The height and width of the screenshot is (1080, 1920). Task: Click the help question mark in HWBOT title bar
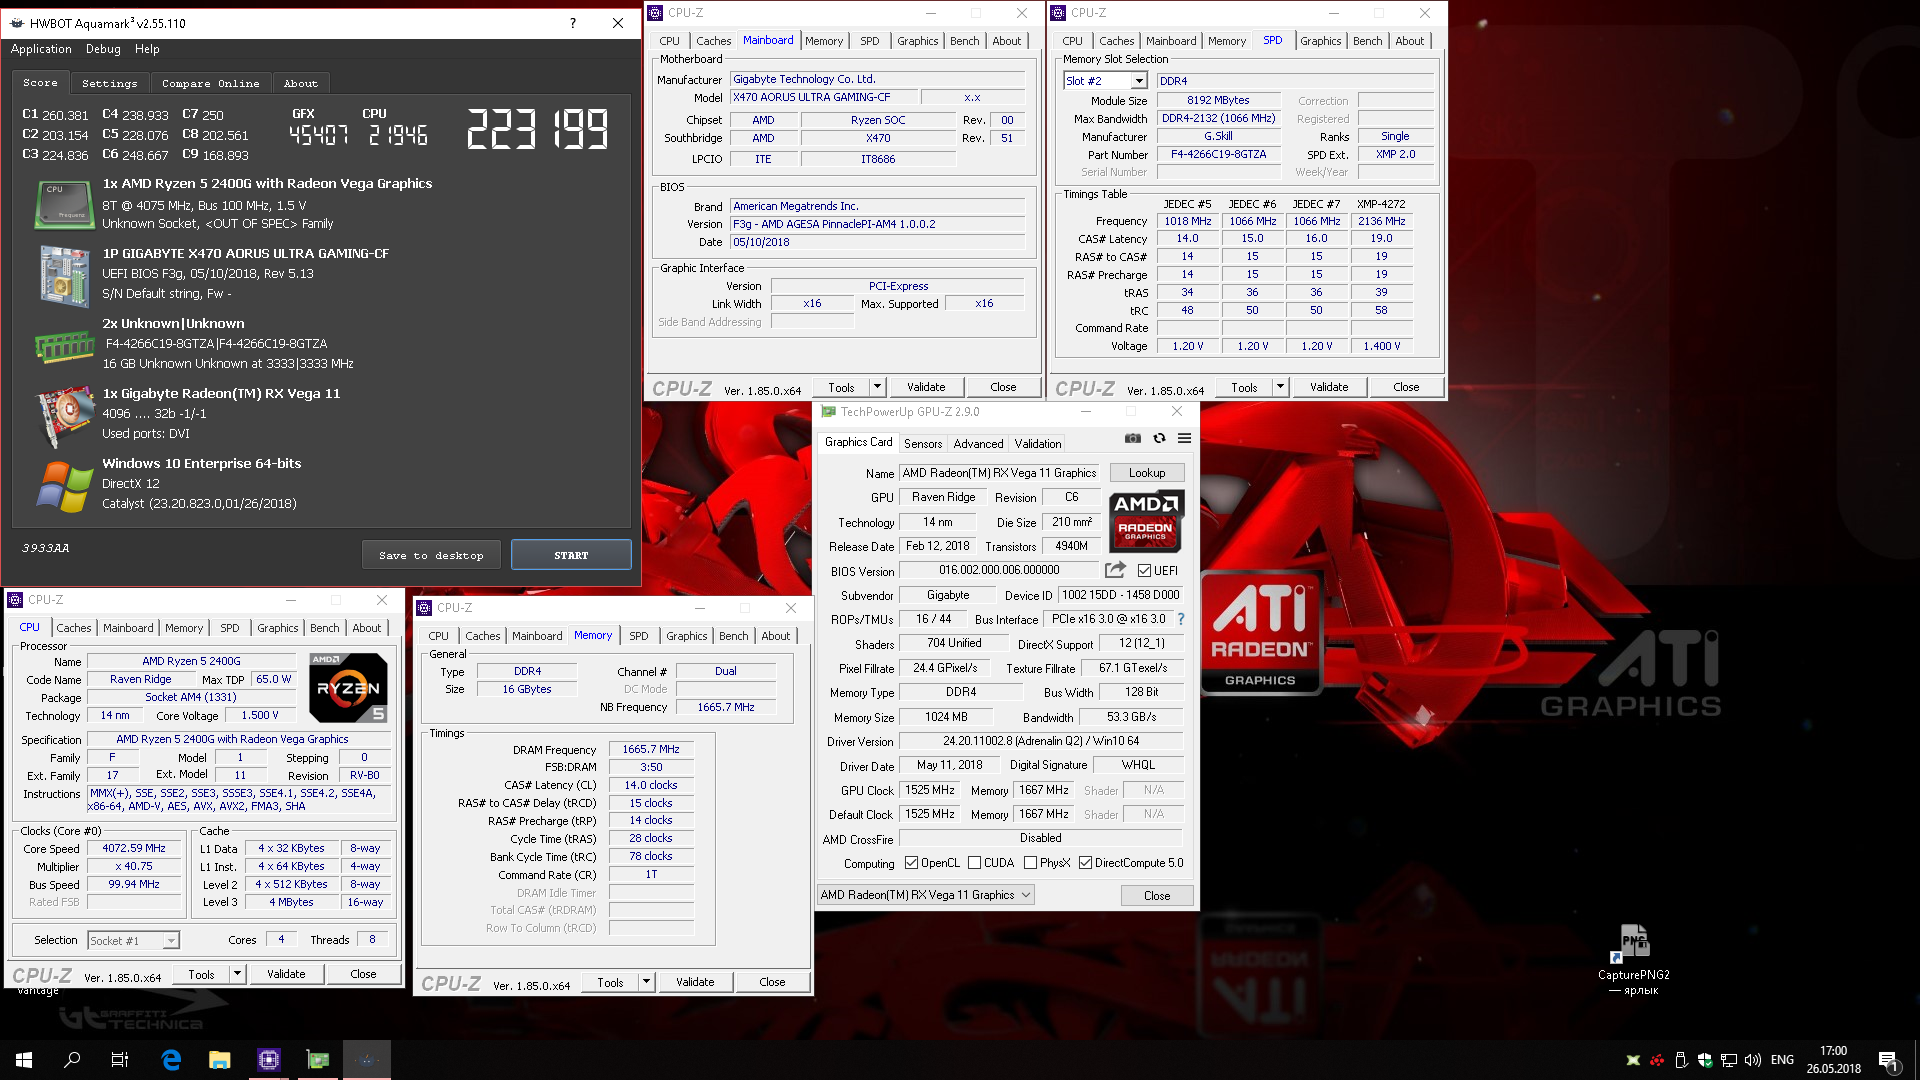pyautogui.click(x=573, y=23)
